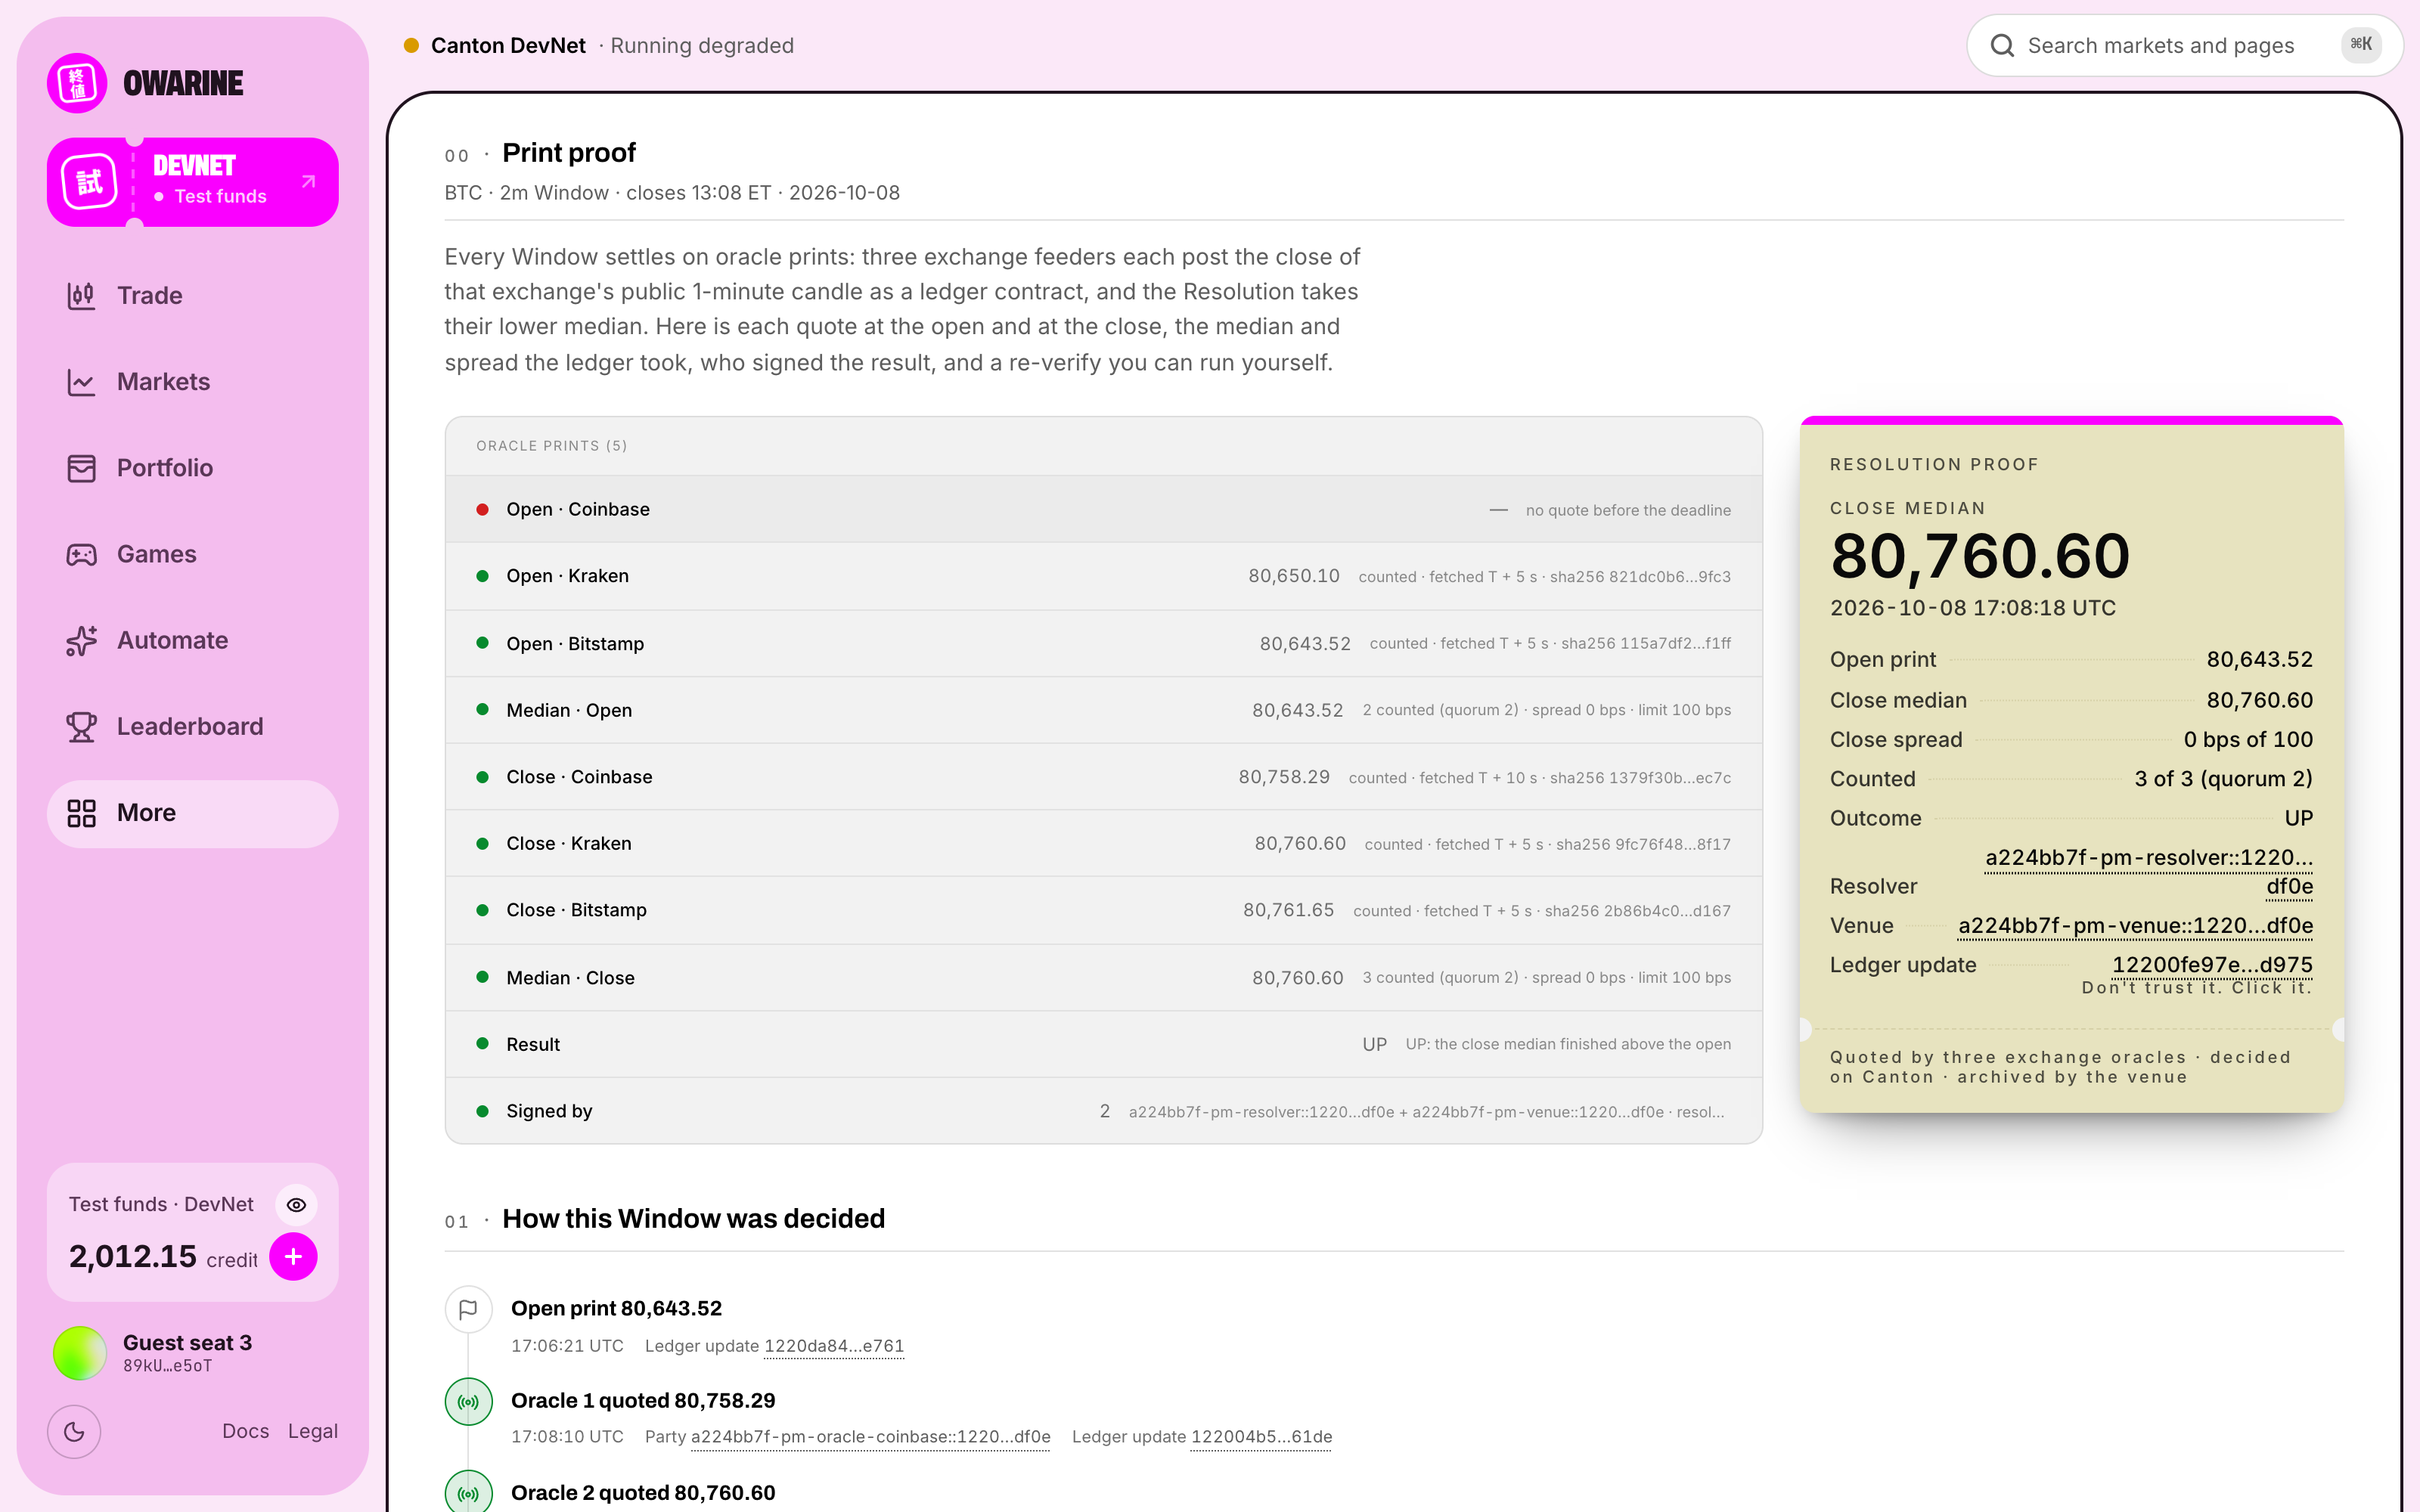Select the Median · Close row
The width and height of the screenshot is (2420, 1512).
1103,978
